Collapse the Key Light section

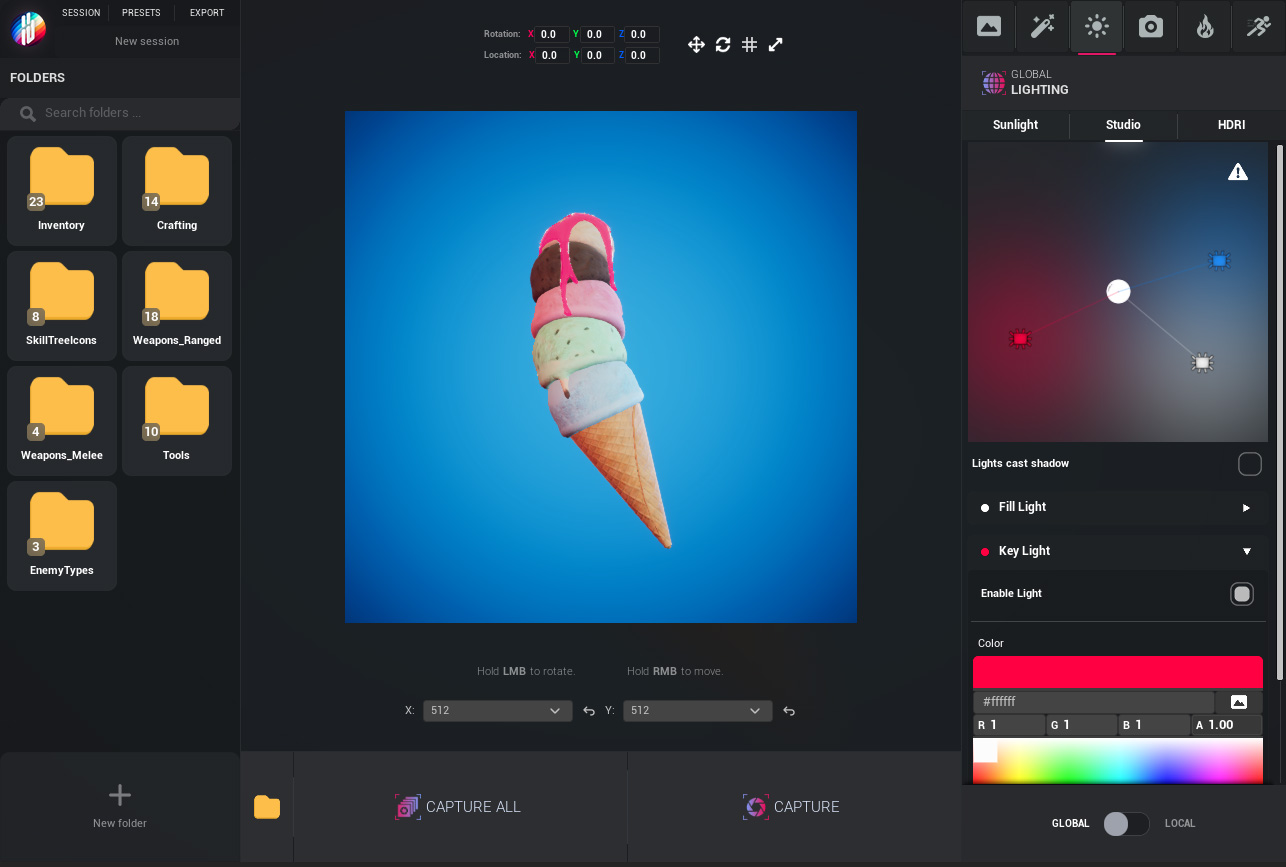(1118, 551)
